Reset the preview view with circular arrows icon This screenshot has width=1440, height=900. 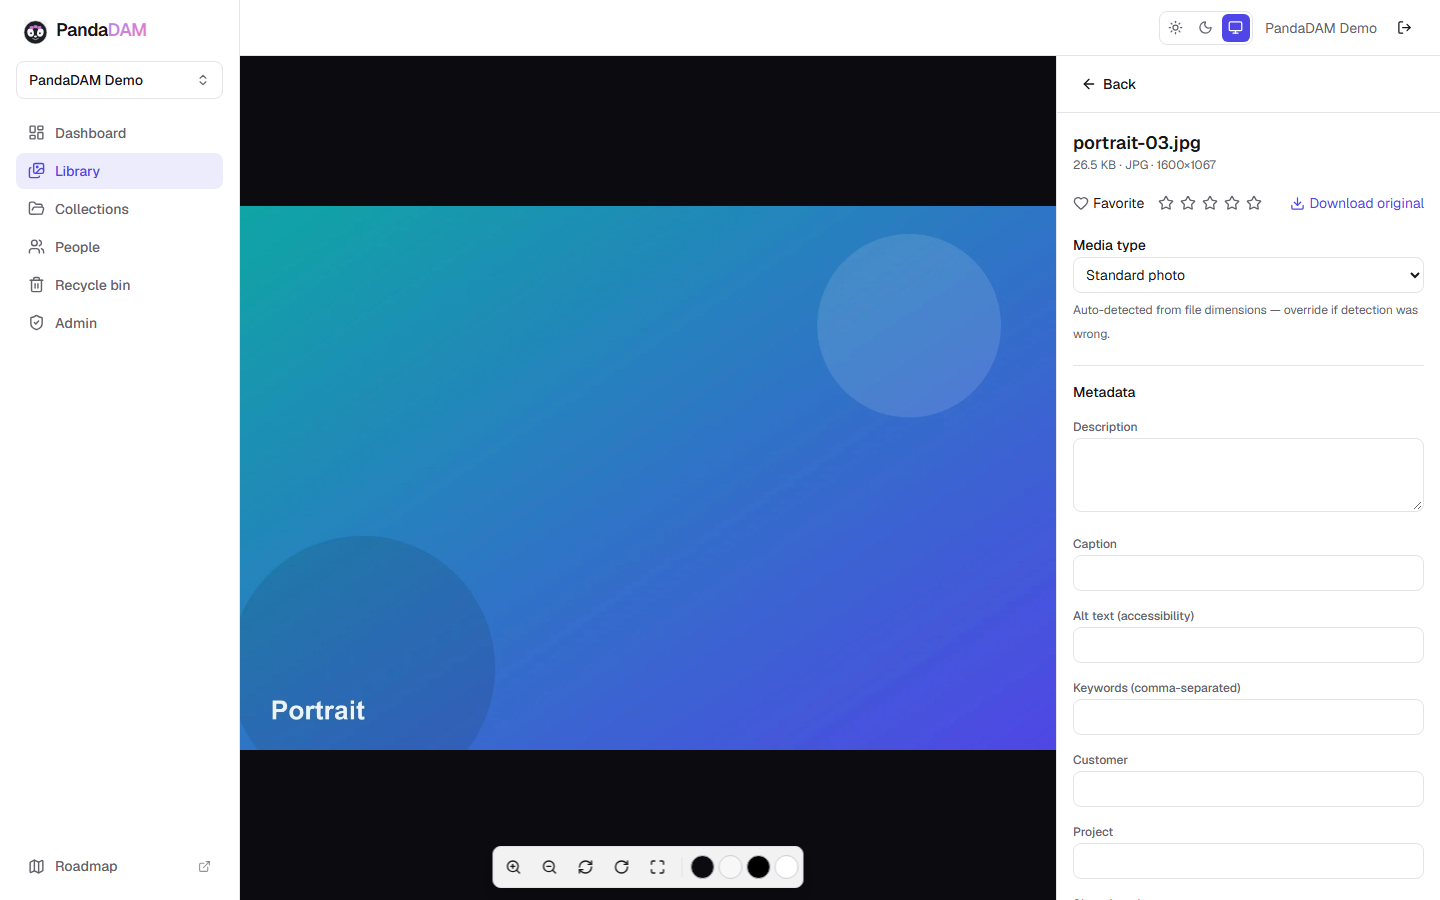click(586, 867)
